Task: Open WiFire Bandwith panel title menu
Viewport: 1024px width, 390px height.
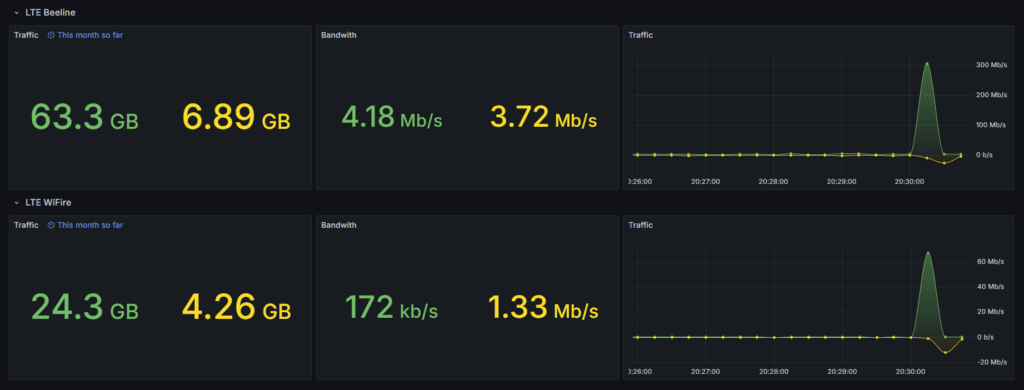Action: click(338, 225)
